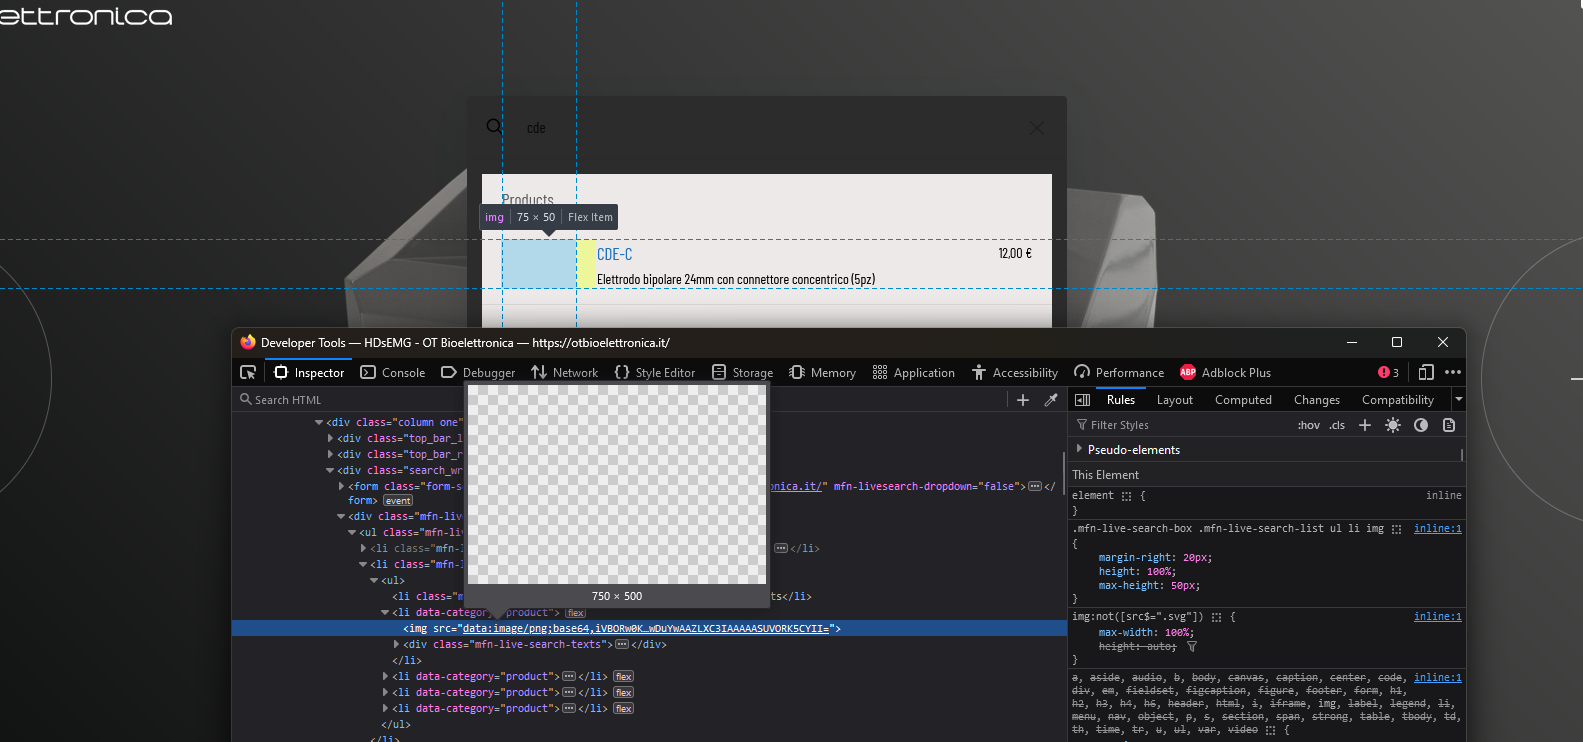1583x742 pixels.
Task: Select the Inspector tab
Action: pos(309,372)
